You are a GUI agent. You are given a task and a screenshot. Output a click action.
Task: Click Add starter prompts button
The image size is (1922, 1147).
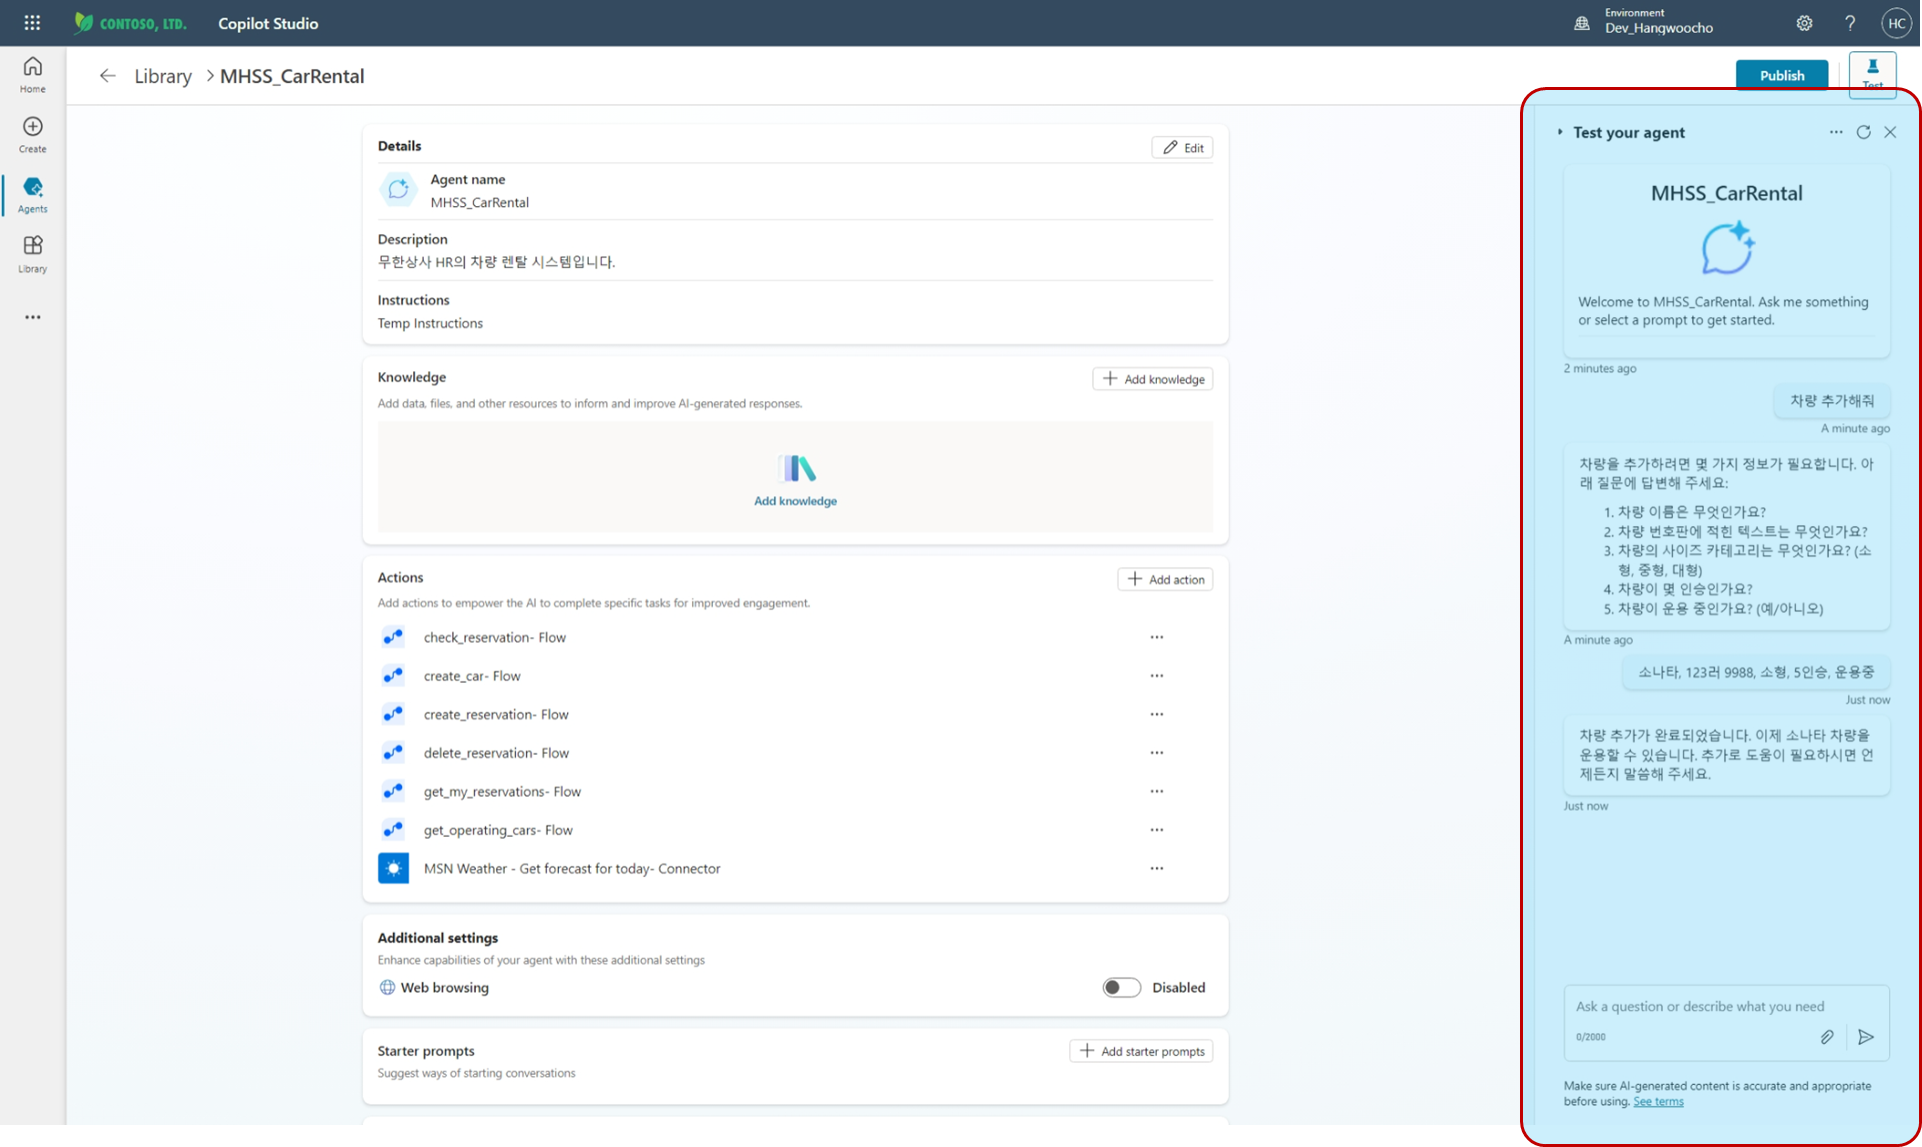[x=1141, y=1051]
